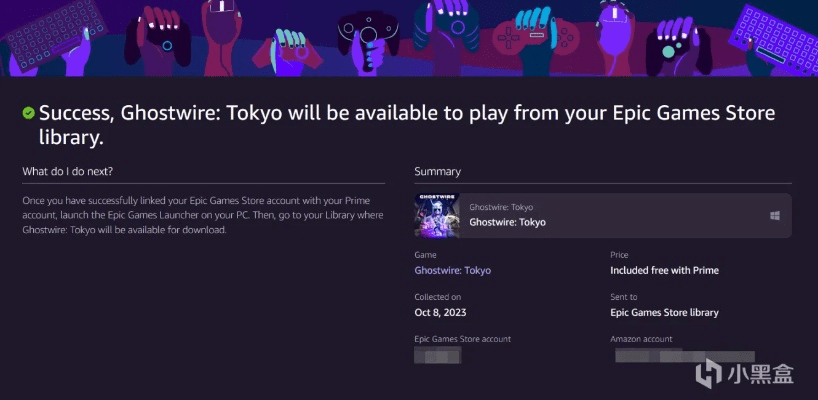Viewport: 818px width, 400px height.
Task: Select the "What do I do next?" heading
Action: coord(67,172)
